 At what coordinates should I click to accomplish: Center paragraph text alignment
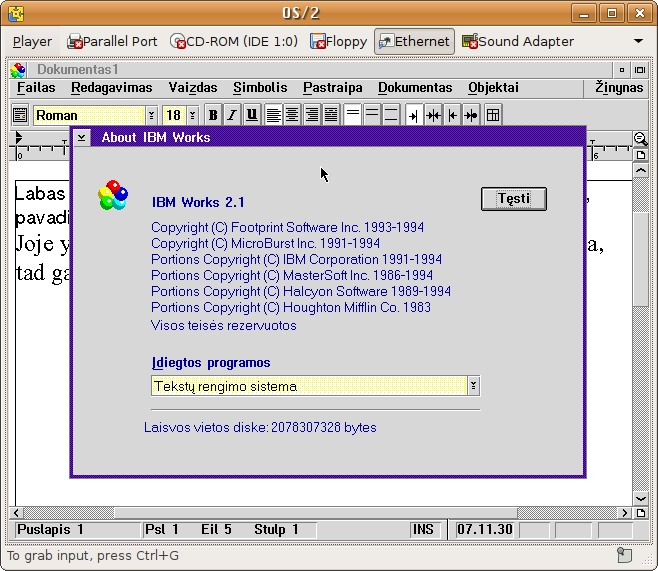[x=292, y=115]
